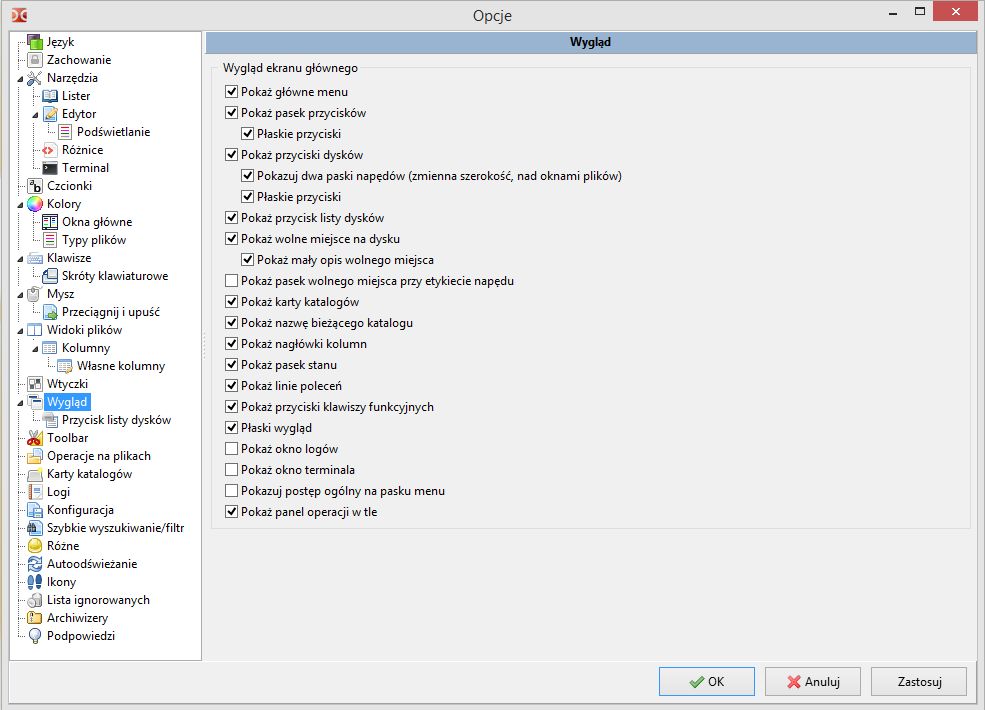This screenshot has height=710, width=985.
Task: Open Przycisk listy dysków settings page
Action: pos(116,420)
